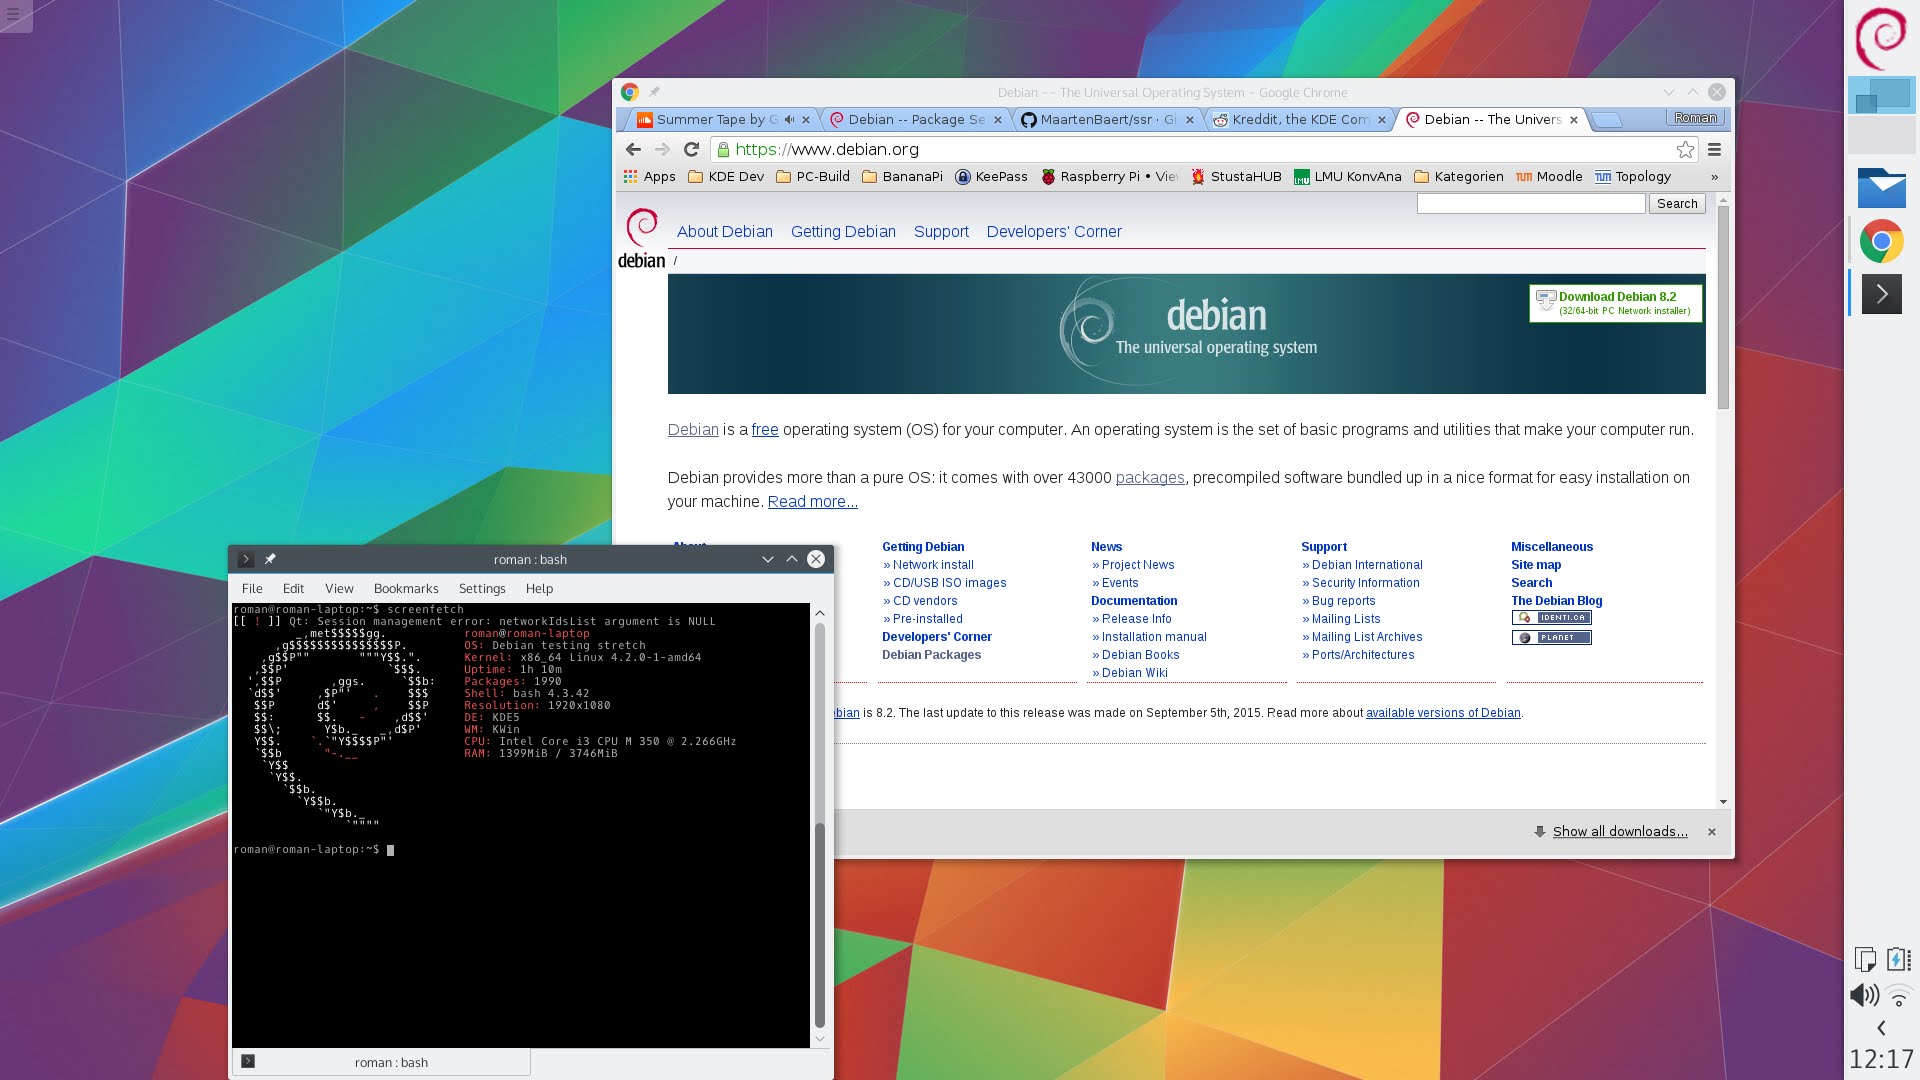The image size is (1920, 1080).
Task: Switch to the Kreddit KDE tab
Action: pyautogui.click(x=1300, y=119)
